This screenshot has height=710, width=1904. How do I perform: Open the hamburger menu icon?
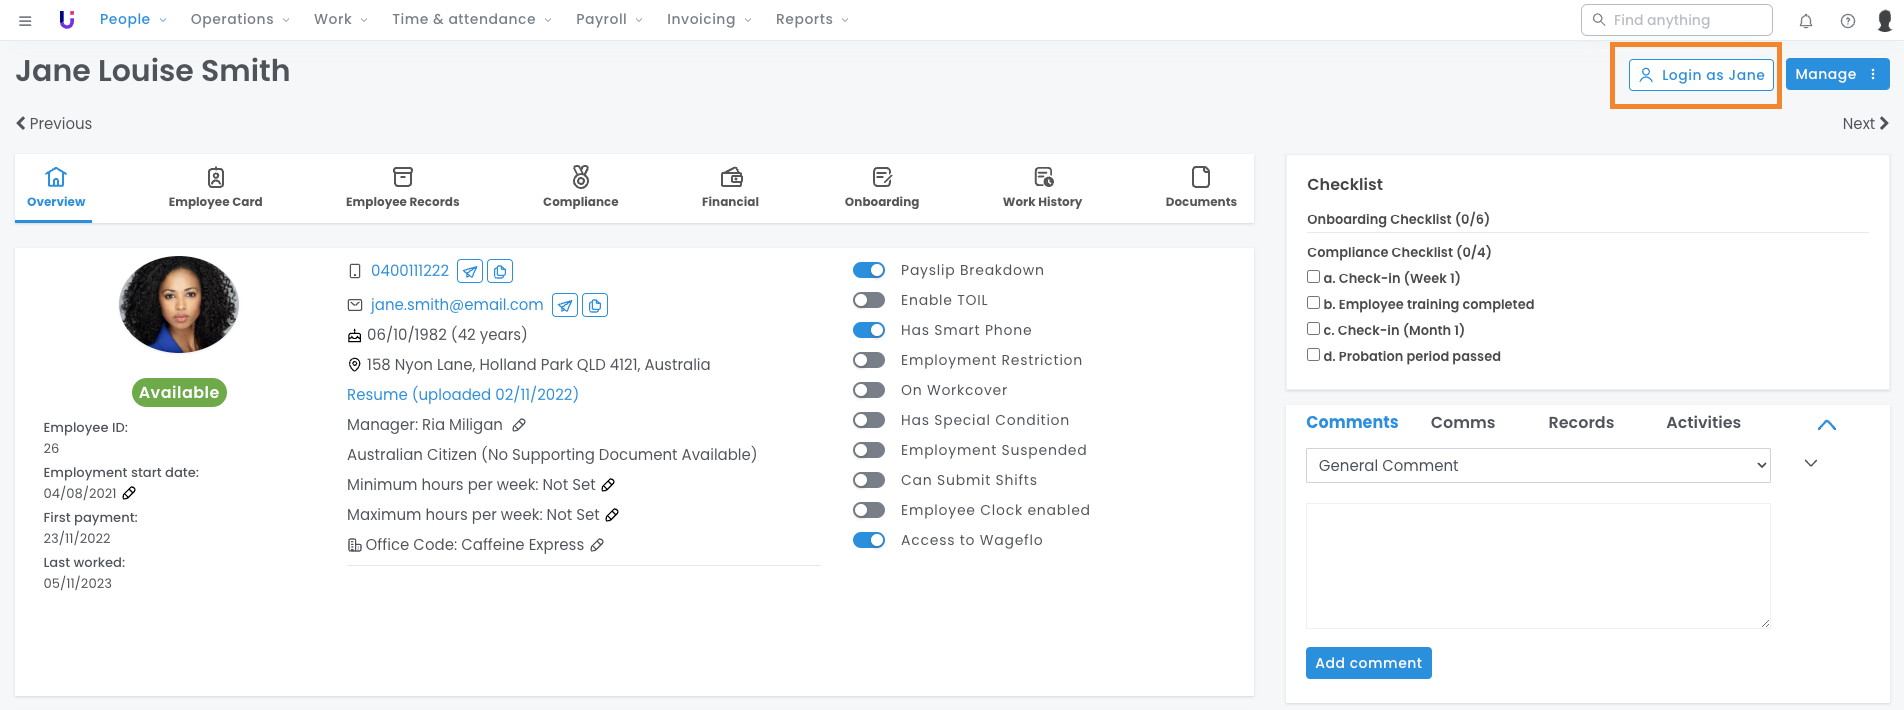tap(25, 20)
